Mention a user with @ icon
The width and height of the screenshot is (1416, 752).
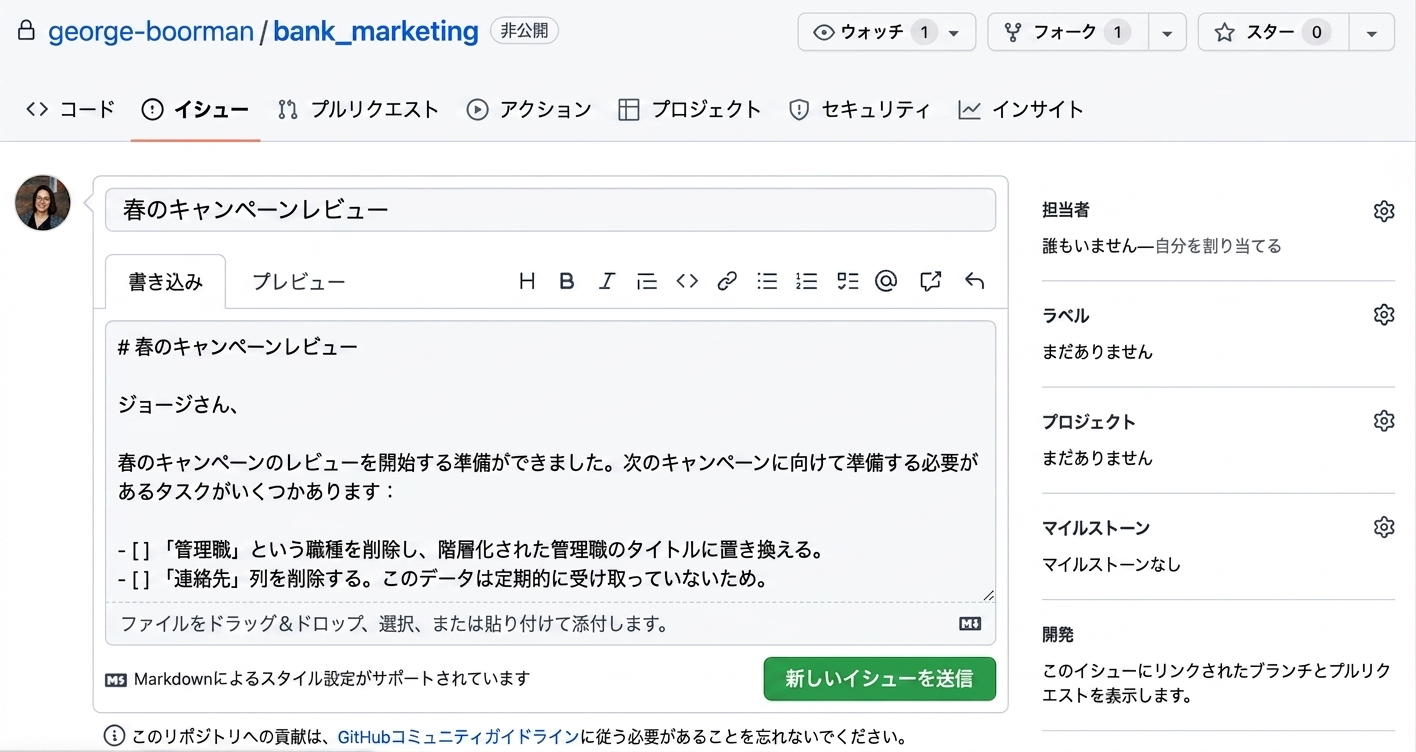pyautogui.click(x=886, y=281)
